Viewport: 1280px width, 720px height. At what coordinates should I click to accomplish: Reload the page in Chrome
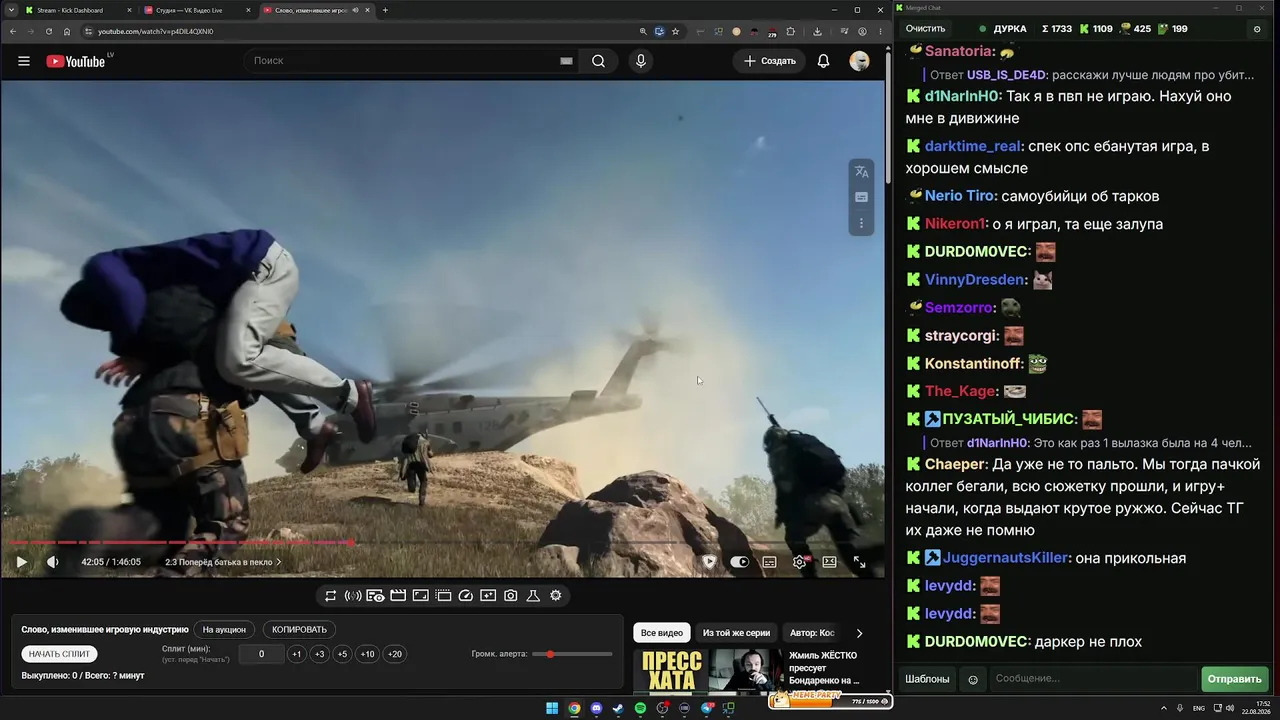pos(48,31)
